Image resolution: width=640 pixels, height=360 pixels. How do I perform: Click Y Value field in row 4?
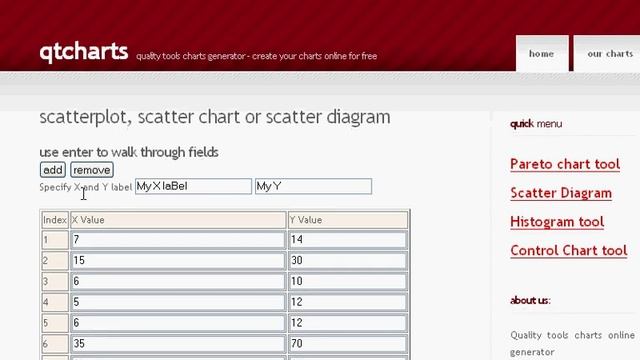tap(348, 302)
